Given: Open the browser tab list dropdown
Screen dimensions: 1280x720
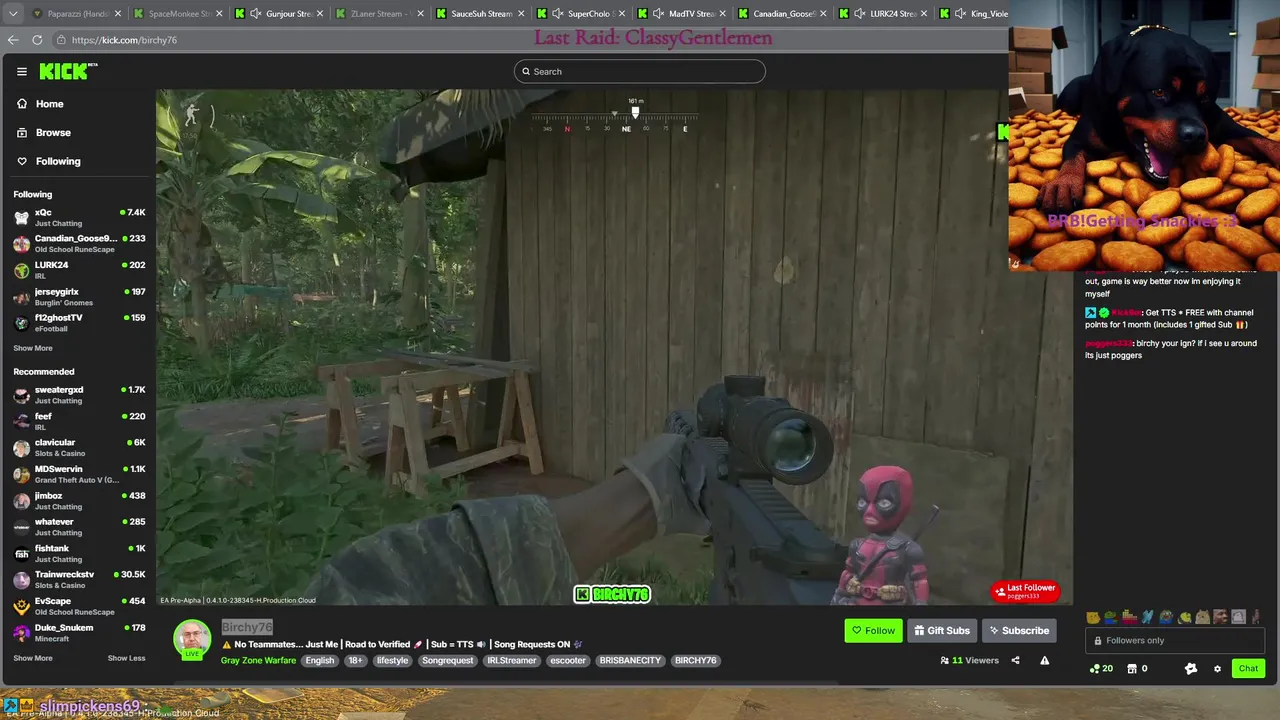Looking at the screenshot, I should 13,14.
